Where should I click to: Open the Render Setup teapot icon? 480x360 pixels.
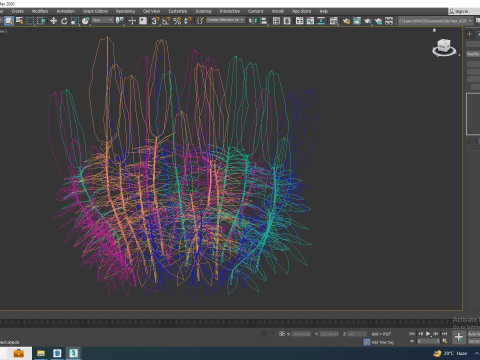click(x=346, y=21)
